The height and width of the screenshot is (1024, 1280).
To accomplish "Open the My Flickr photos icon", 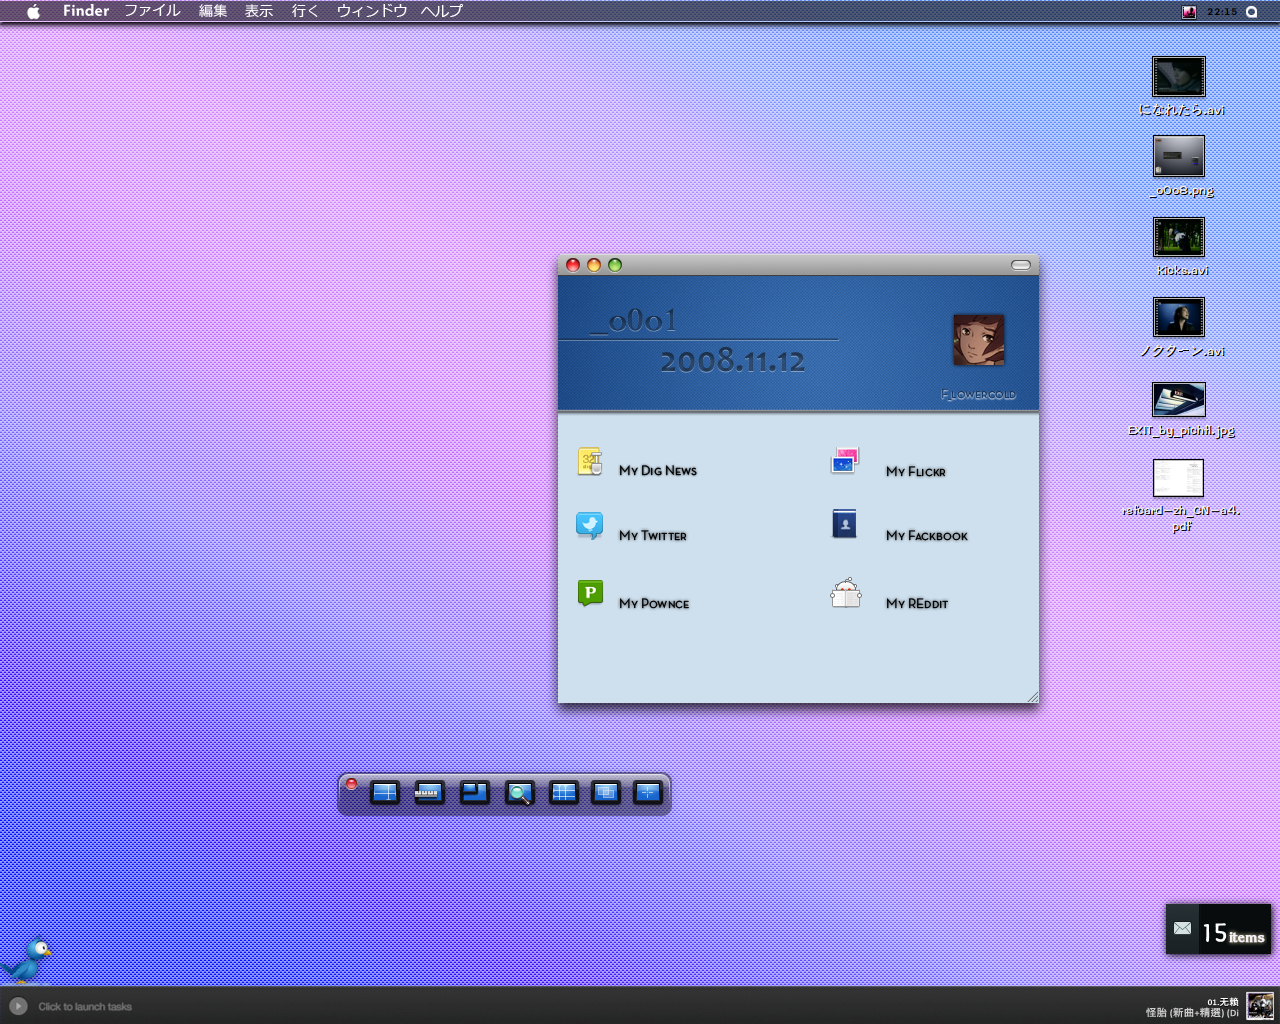I will 845,461.
